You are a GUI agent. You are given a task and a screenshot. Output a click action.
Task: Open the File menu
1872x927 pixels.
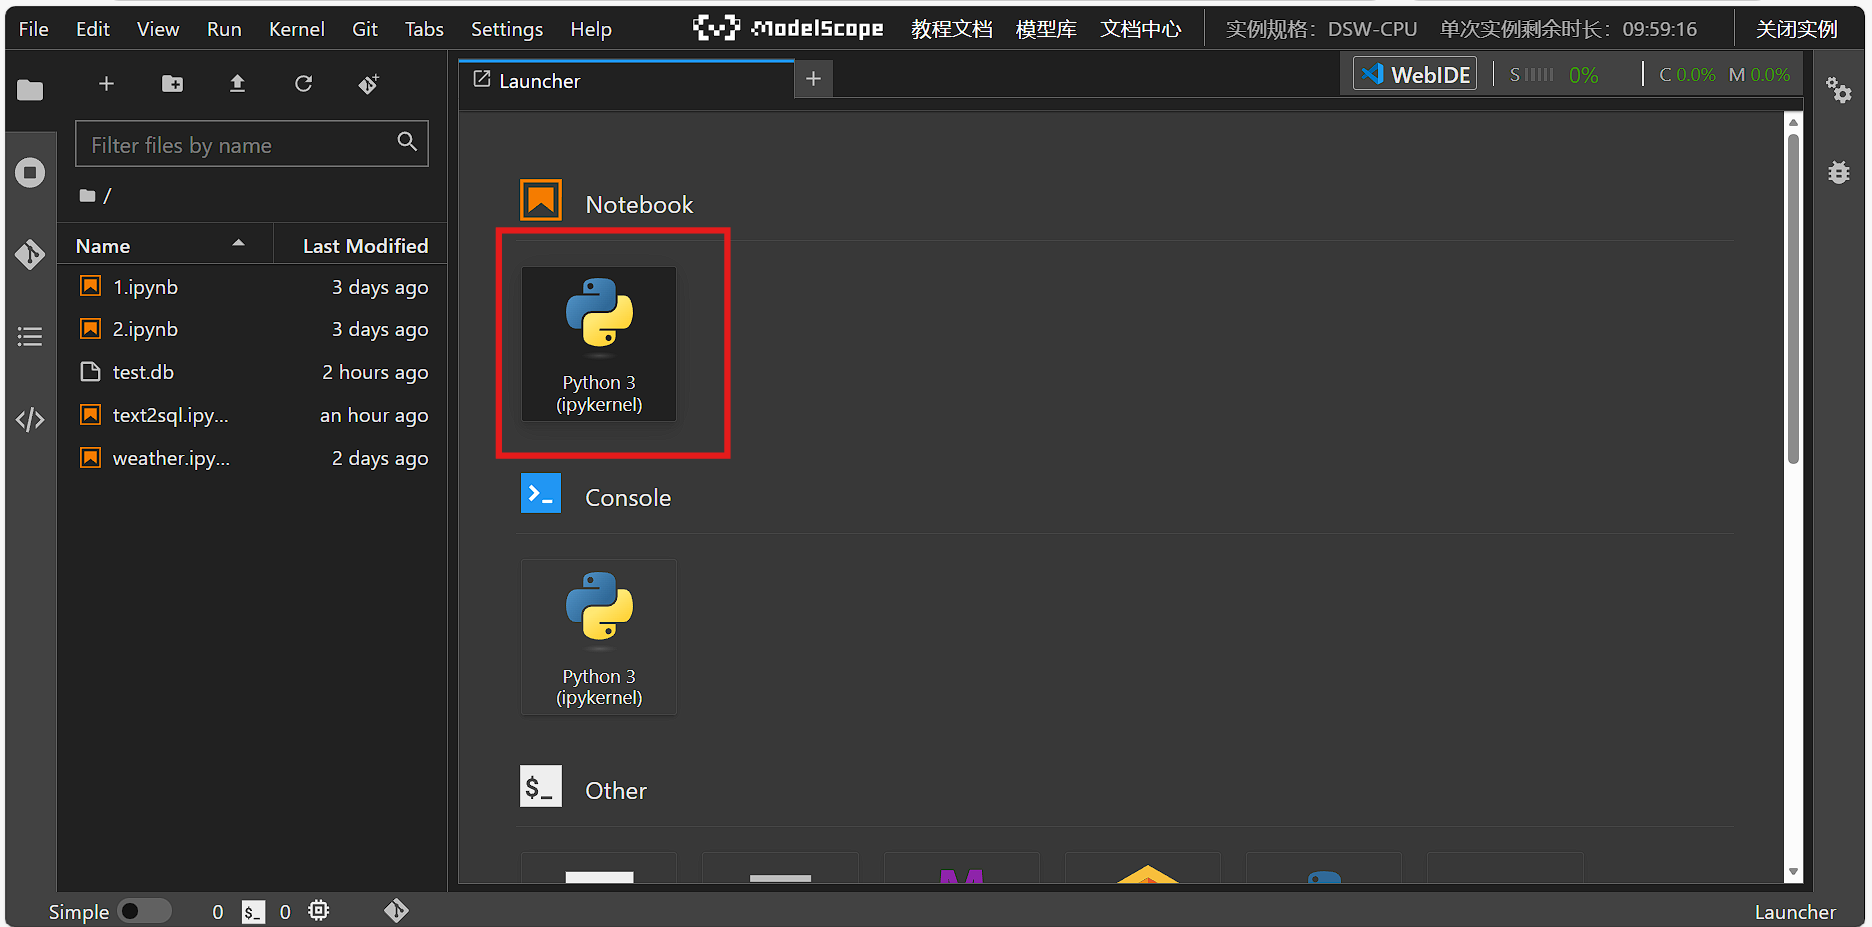pyautogui.click(x=34, y=29)
